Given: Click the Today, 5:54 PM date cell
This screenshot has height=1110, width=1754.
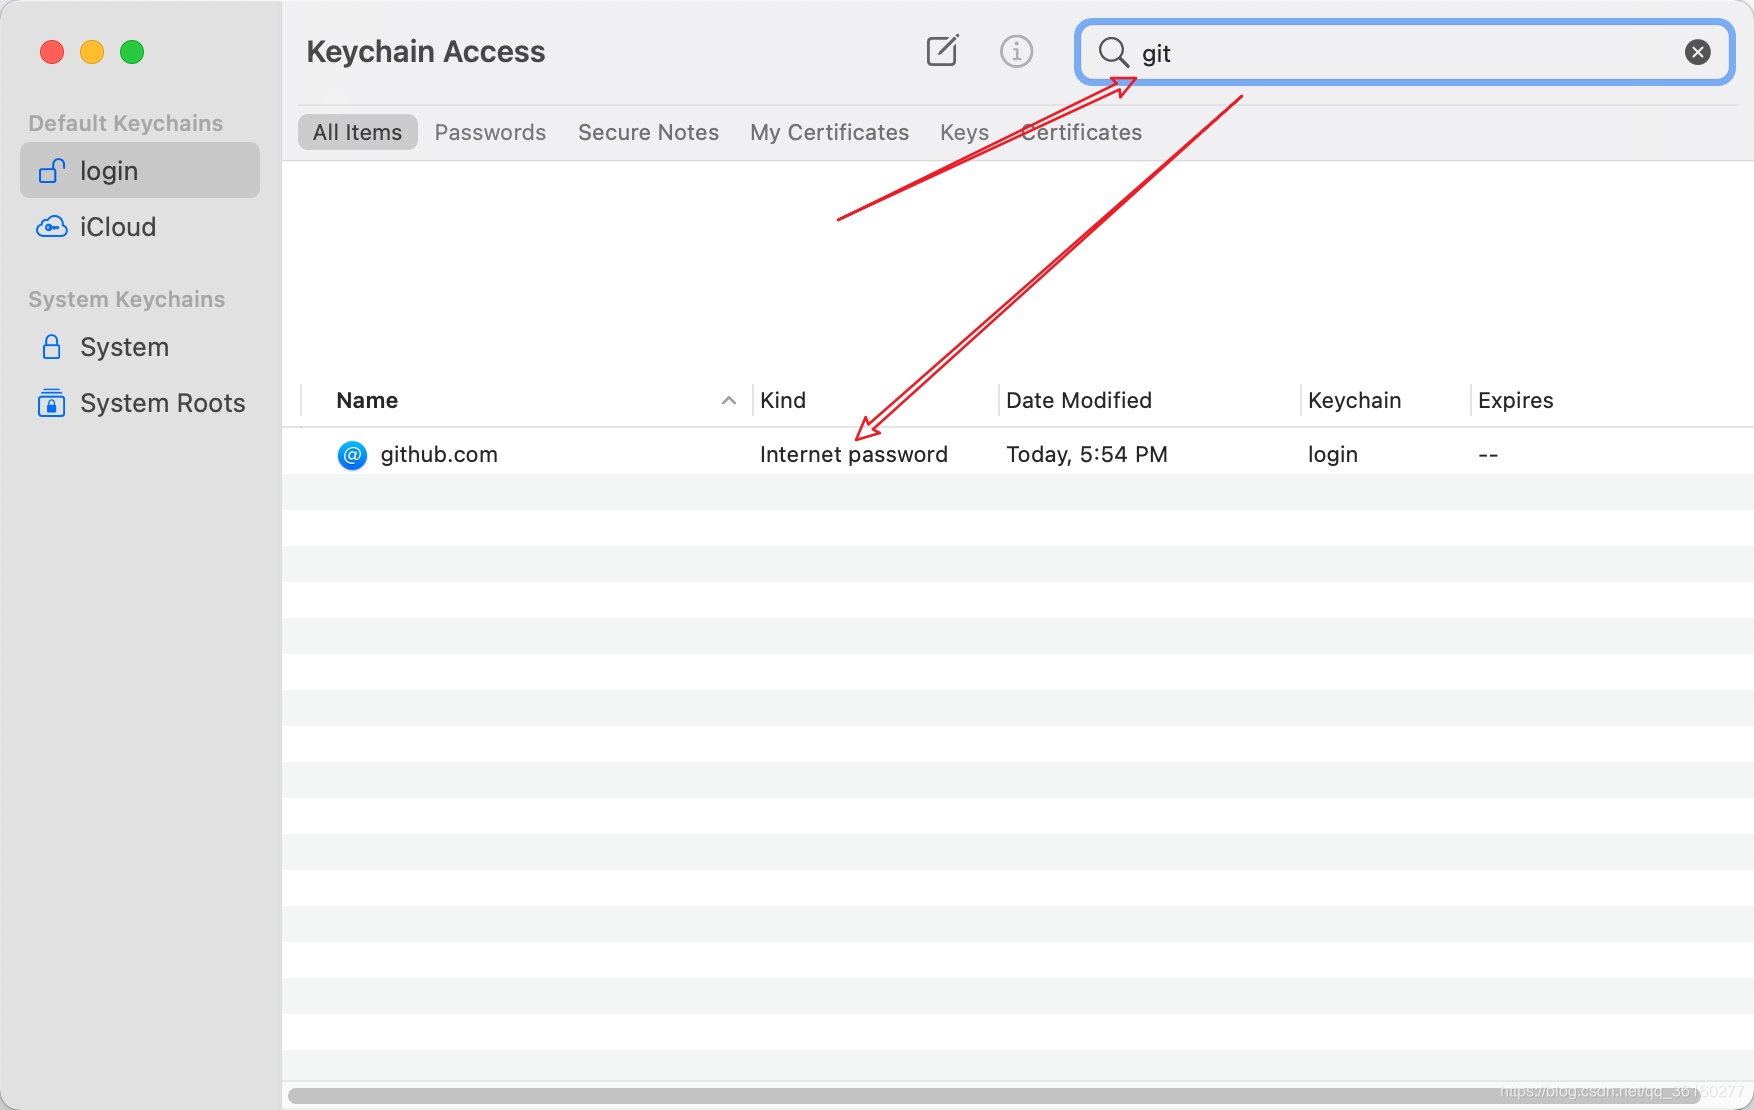Looking at the screenshot, I should (1086, 455).
